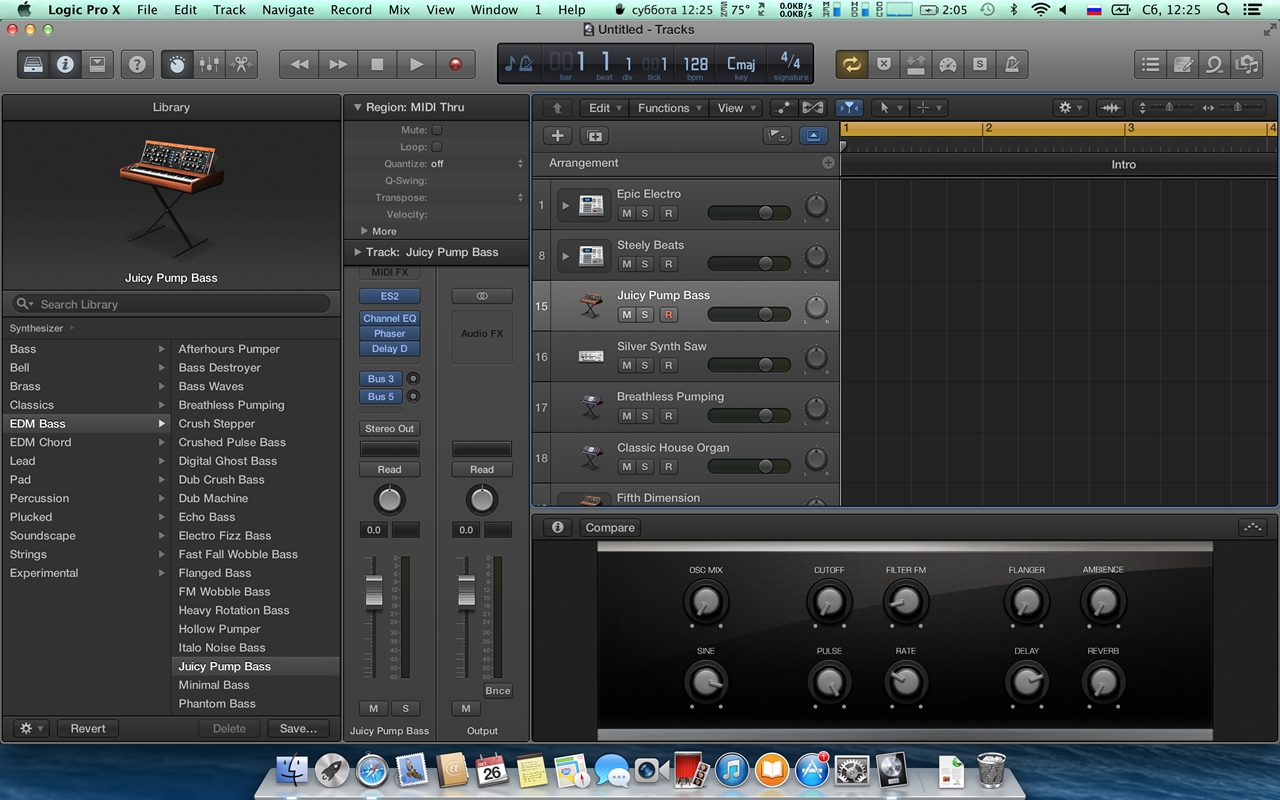
Task: Check the region Loop checkbox
Action: tap(437, 147)
